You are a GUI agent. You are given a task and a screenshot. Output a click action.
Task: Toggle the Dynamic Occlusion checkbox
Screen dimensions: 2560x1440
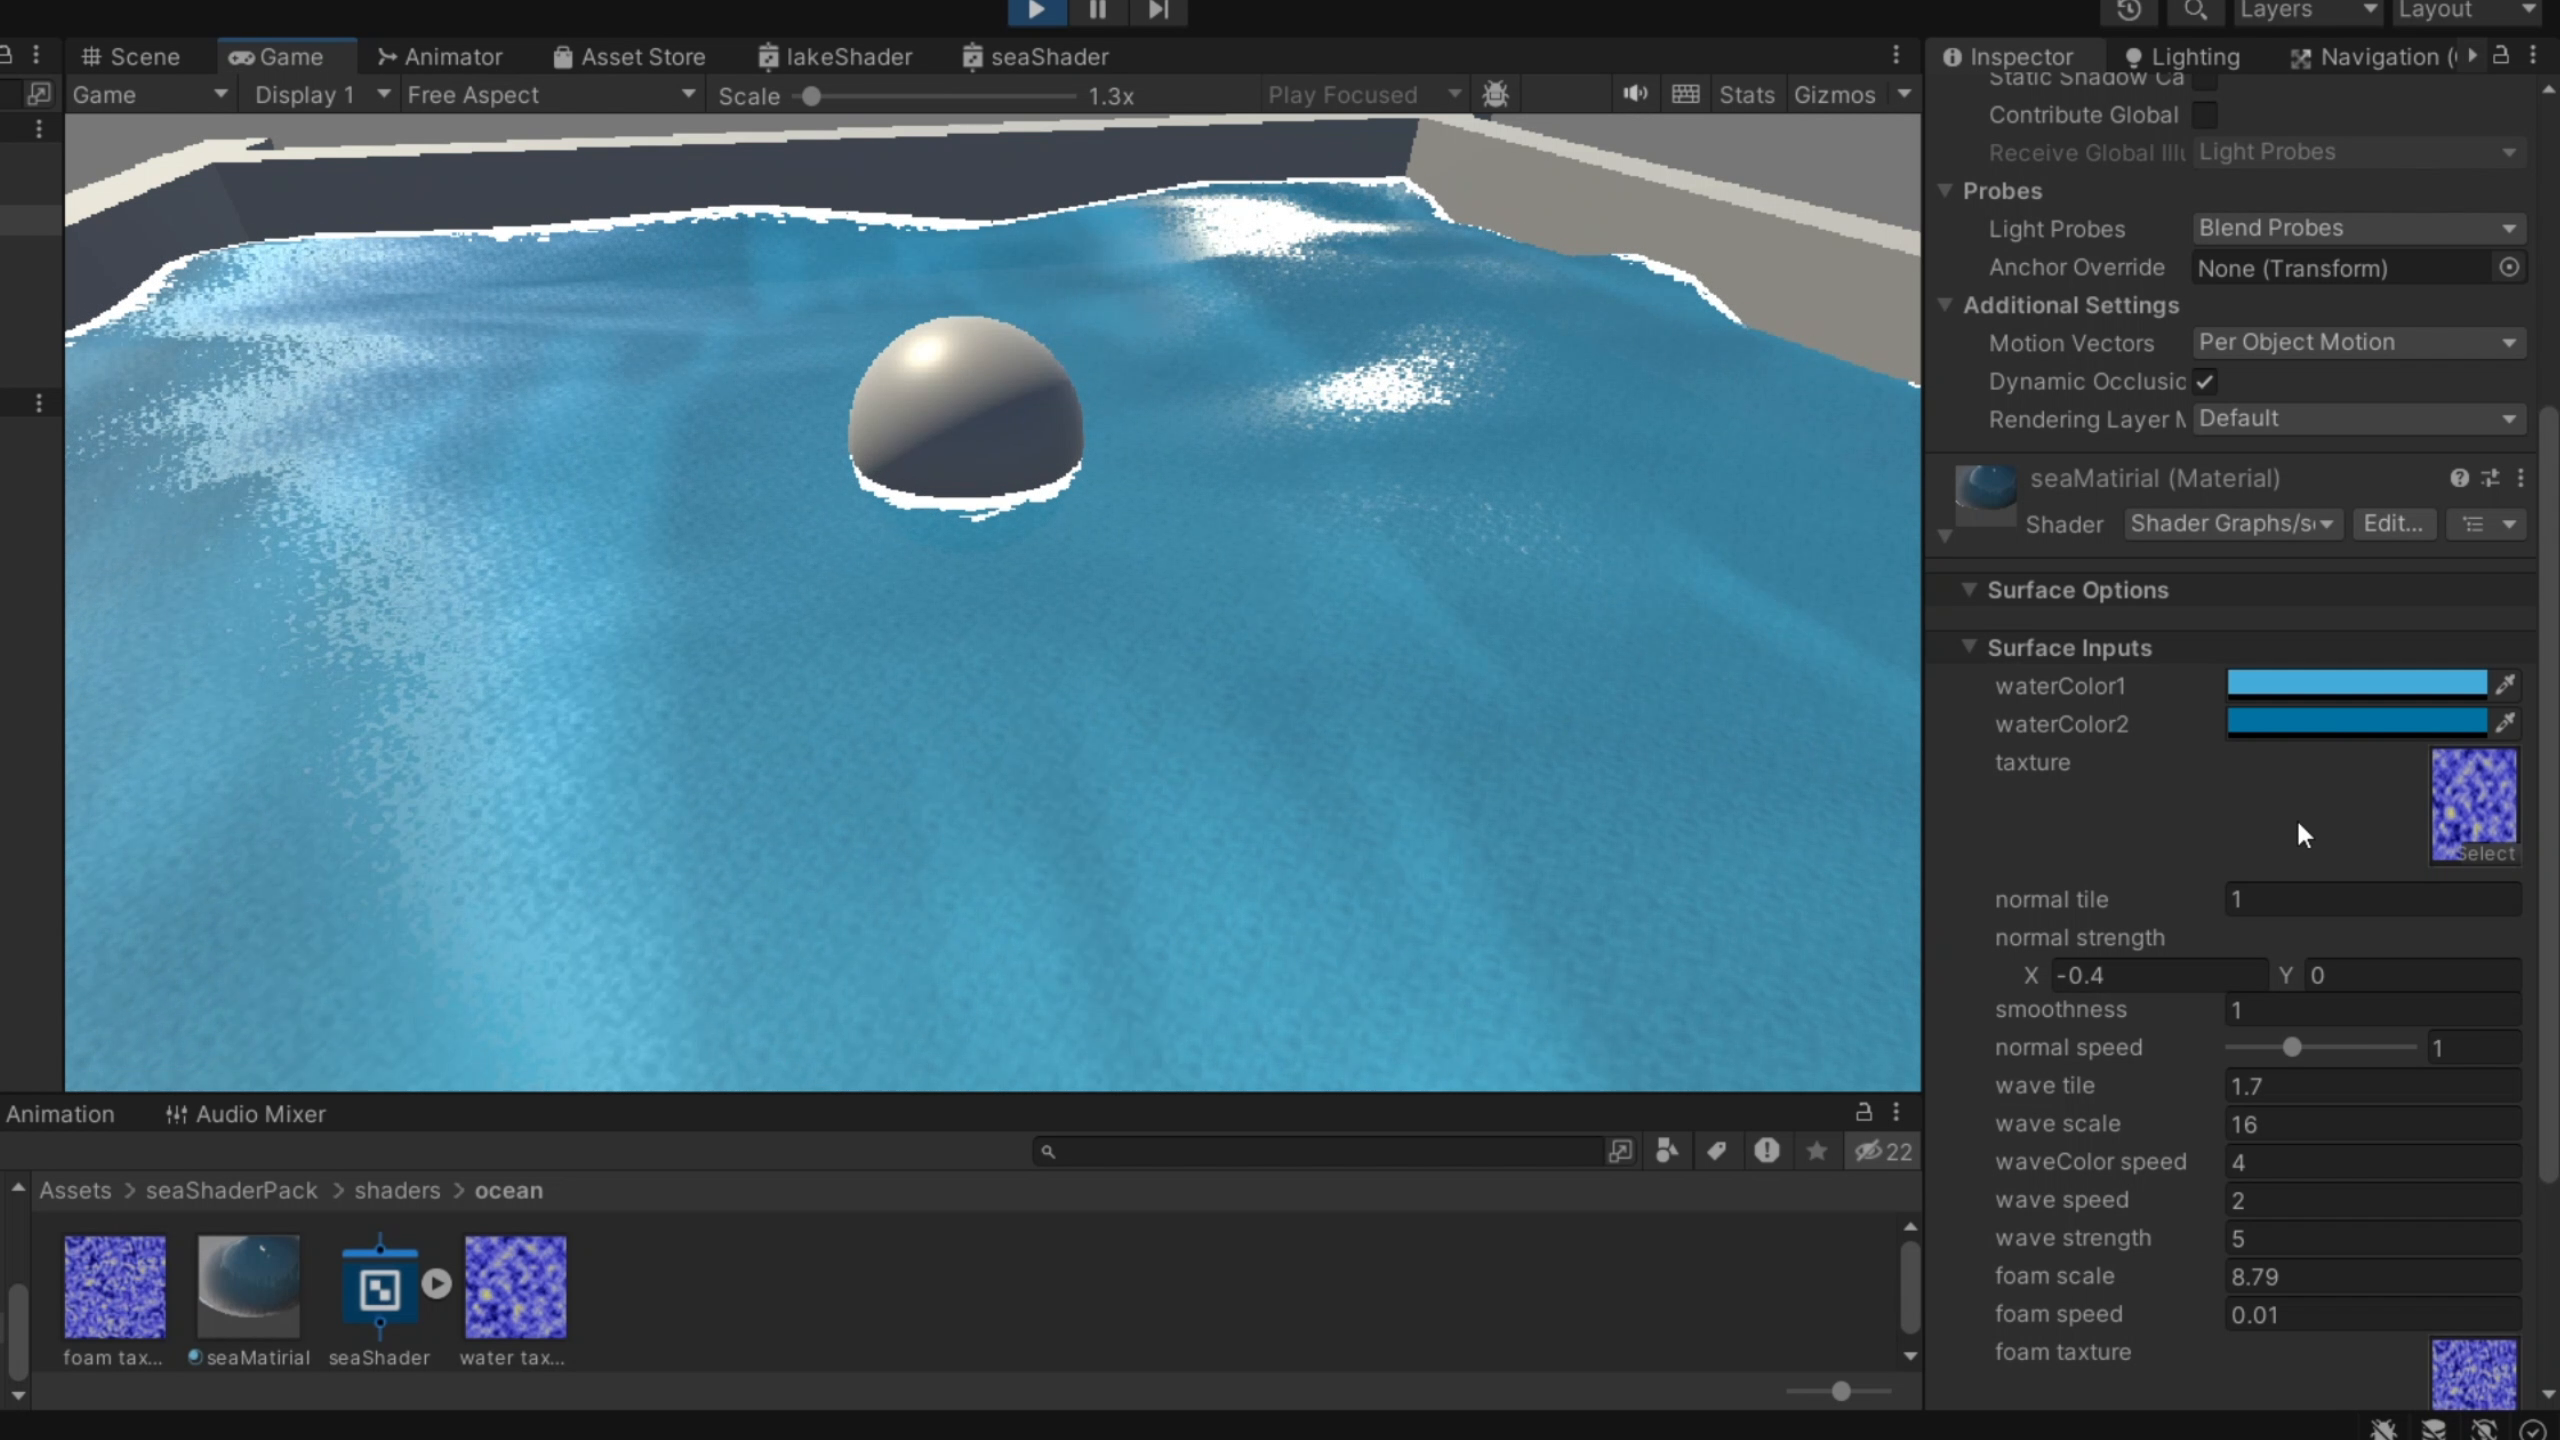click(2205, 381)
